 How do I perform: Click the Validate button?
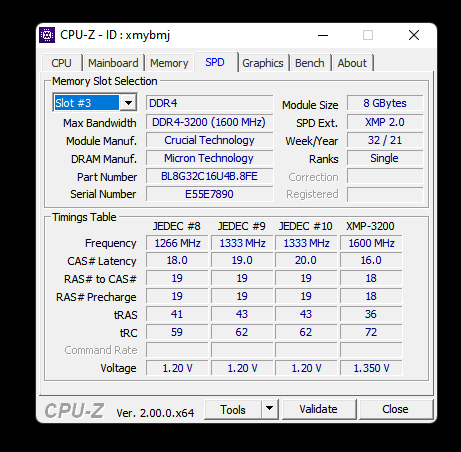[x=318, y=409]
